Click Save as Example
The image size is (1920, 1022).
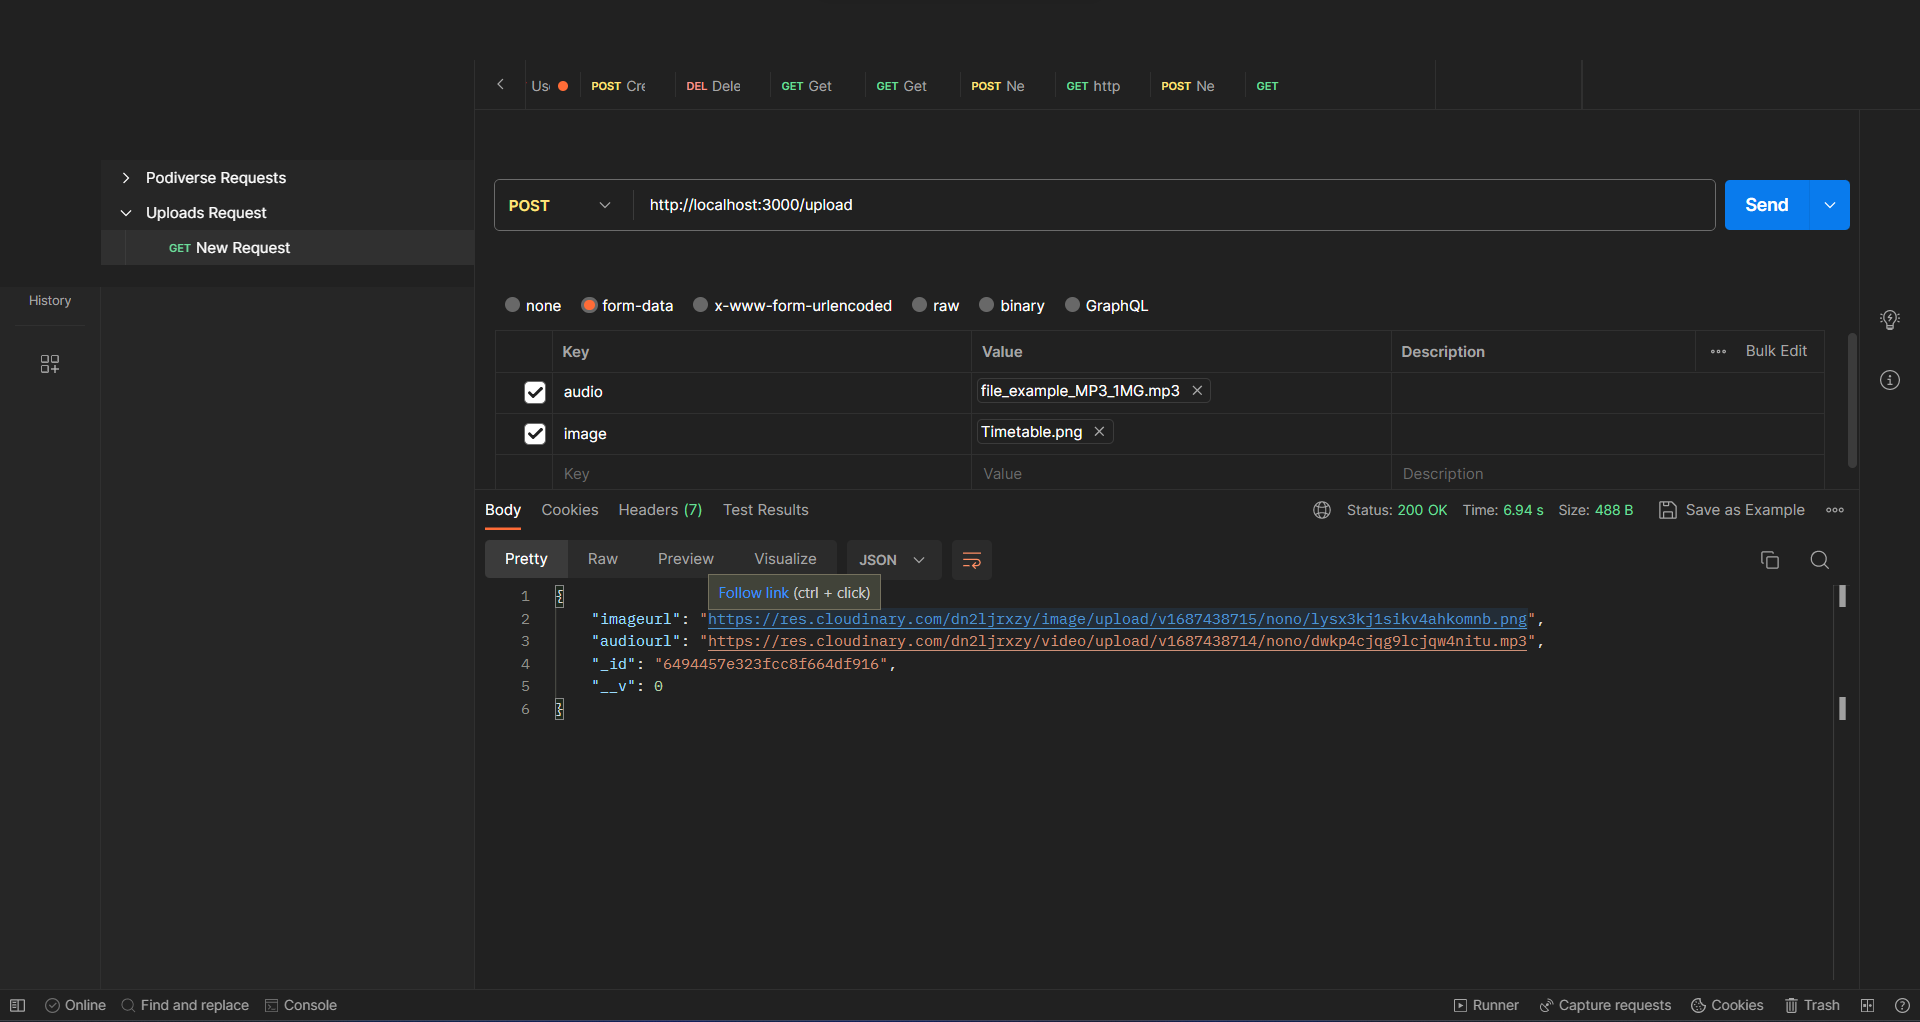pyautogui.click(x=1745, y=510)
